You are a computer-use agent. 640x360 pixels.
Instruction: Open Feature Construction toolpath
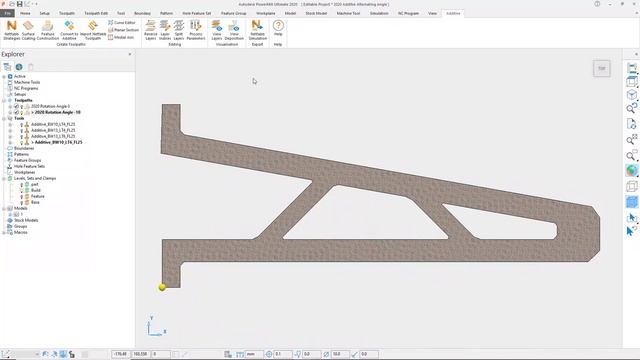click(x=48, y=30)
